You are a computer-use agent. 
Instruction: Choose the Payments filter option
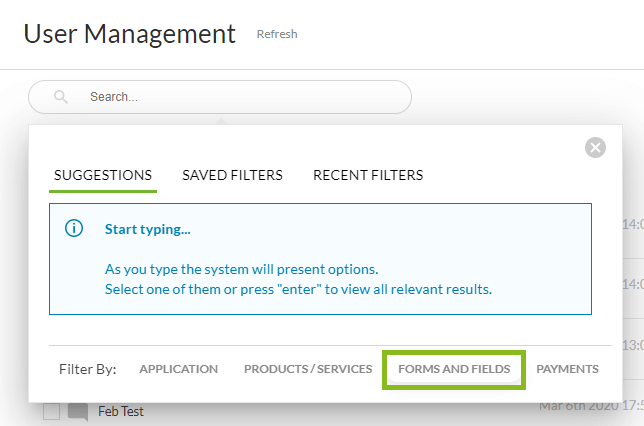[567, 369]
